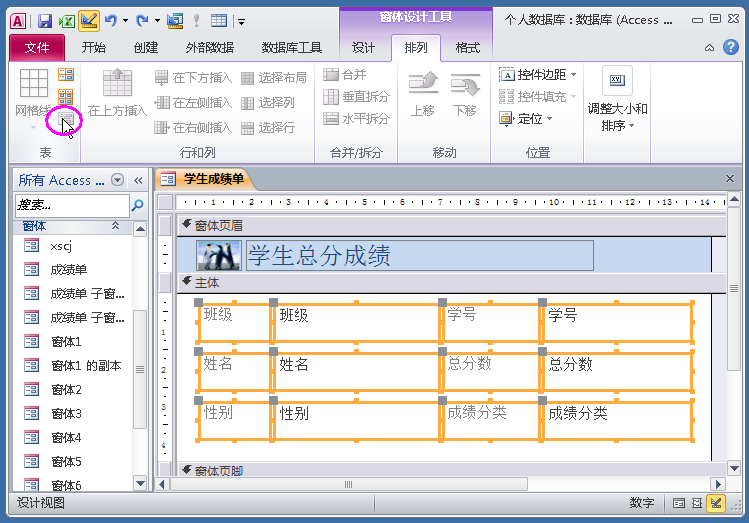This screenshot has width=749, height=523.
Task: Select Design View button in status bar
Action: (x=716, y=503)
